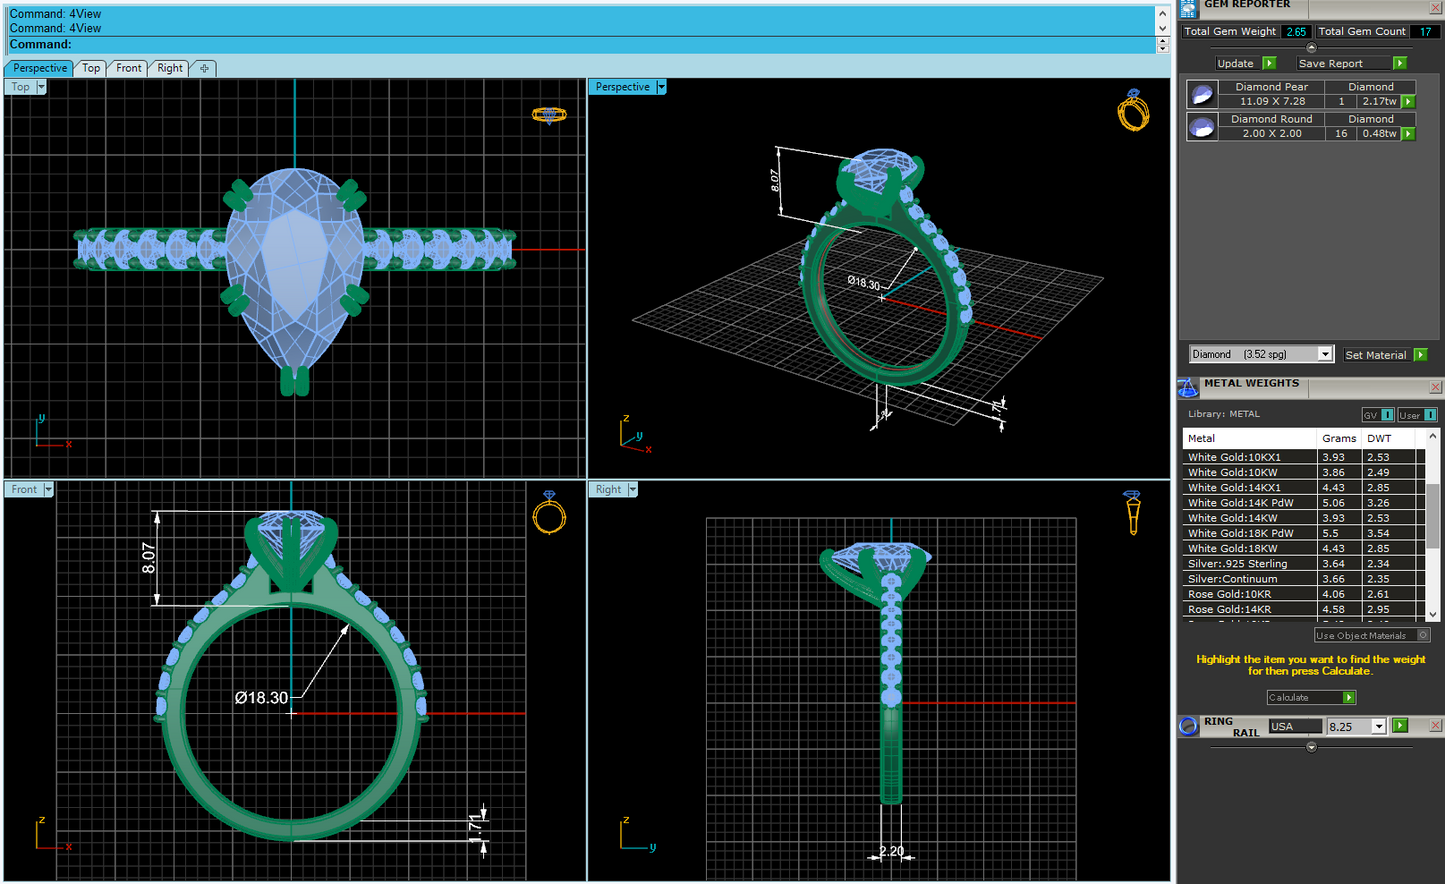The width and height of the screenshot is (1445, 884).
Task: Open the Diamond material dropdown
Action: click(x=1325, y=354)
